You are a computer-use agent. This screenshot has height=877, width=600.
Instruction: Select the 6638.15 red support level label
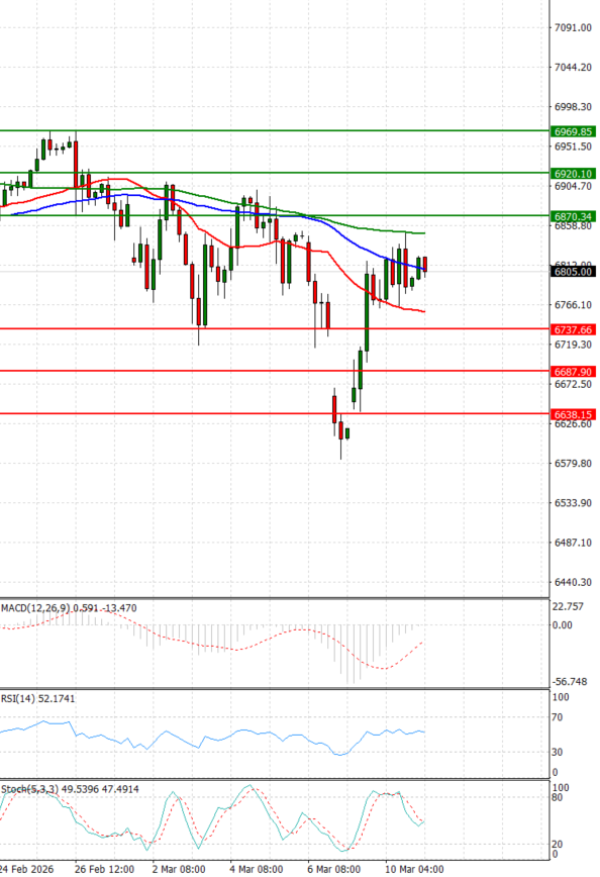pos(573,414)
